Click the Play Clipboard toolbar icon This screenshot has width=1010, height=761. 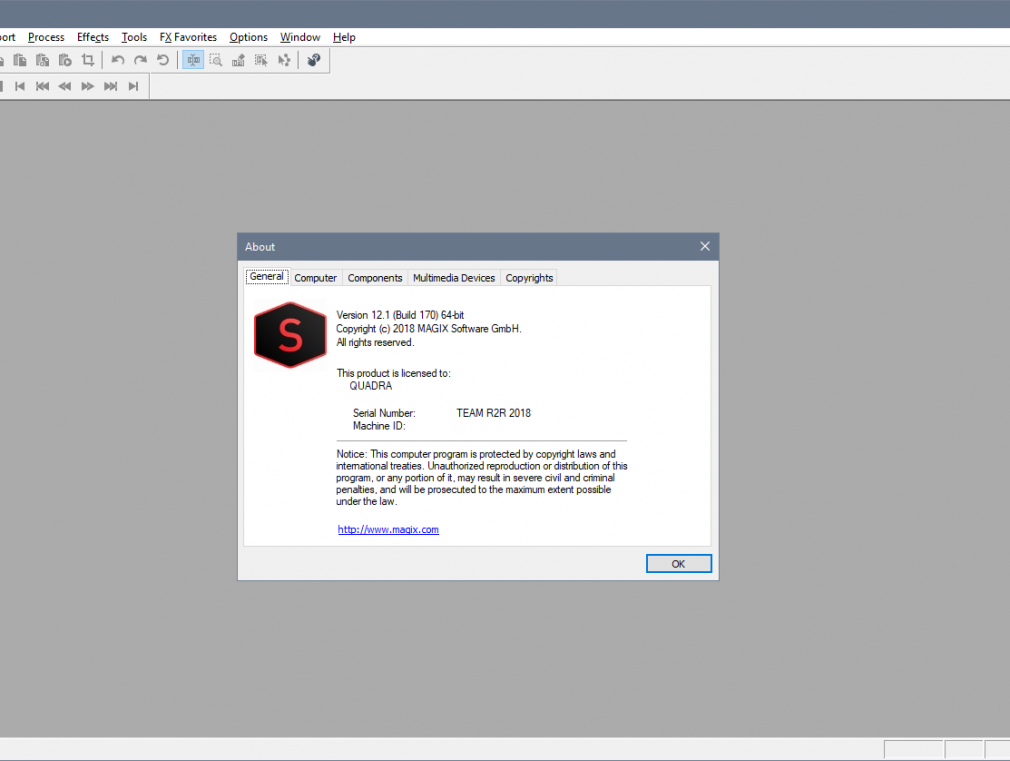click(65, 60)
